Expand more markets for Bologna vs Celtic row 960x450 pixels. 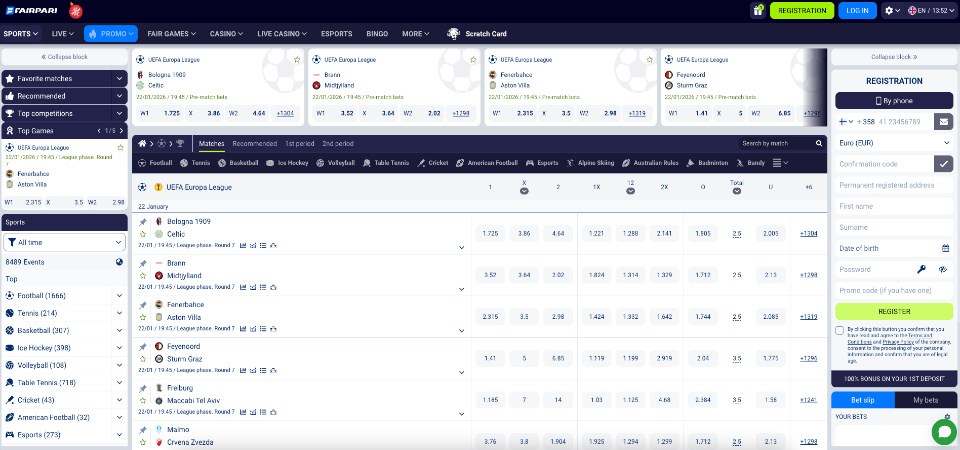point(462,247)
